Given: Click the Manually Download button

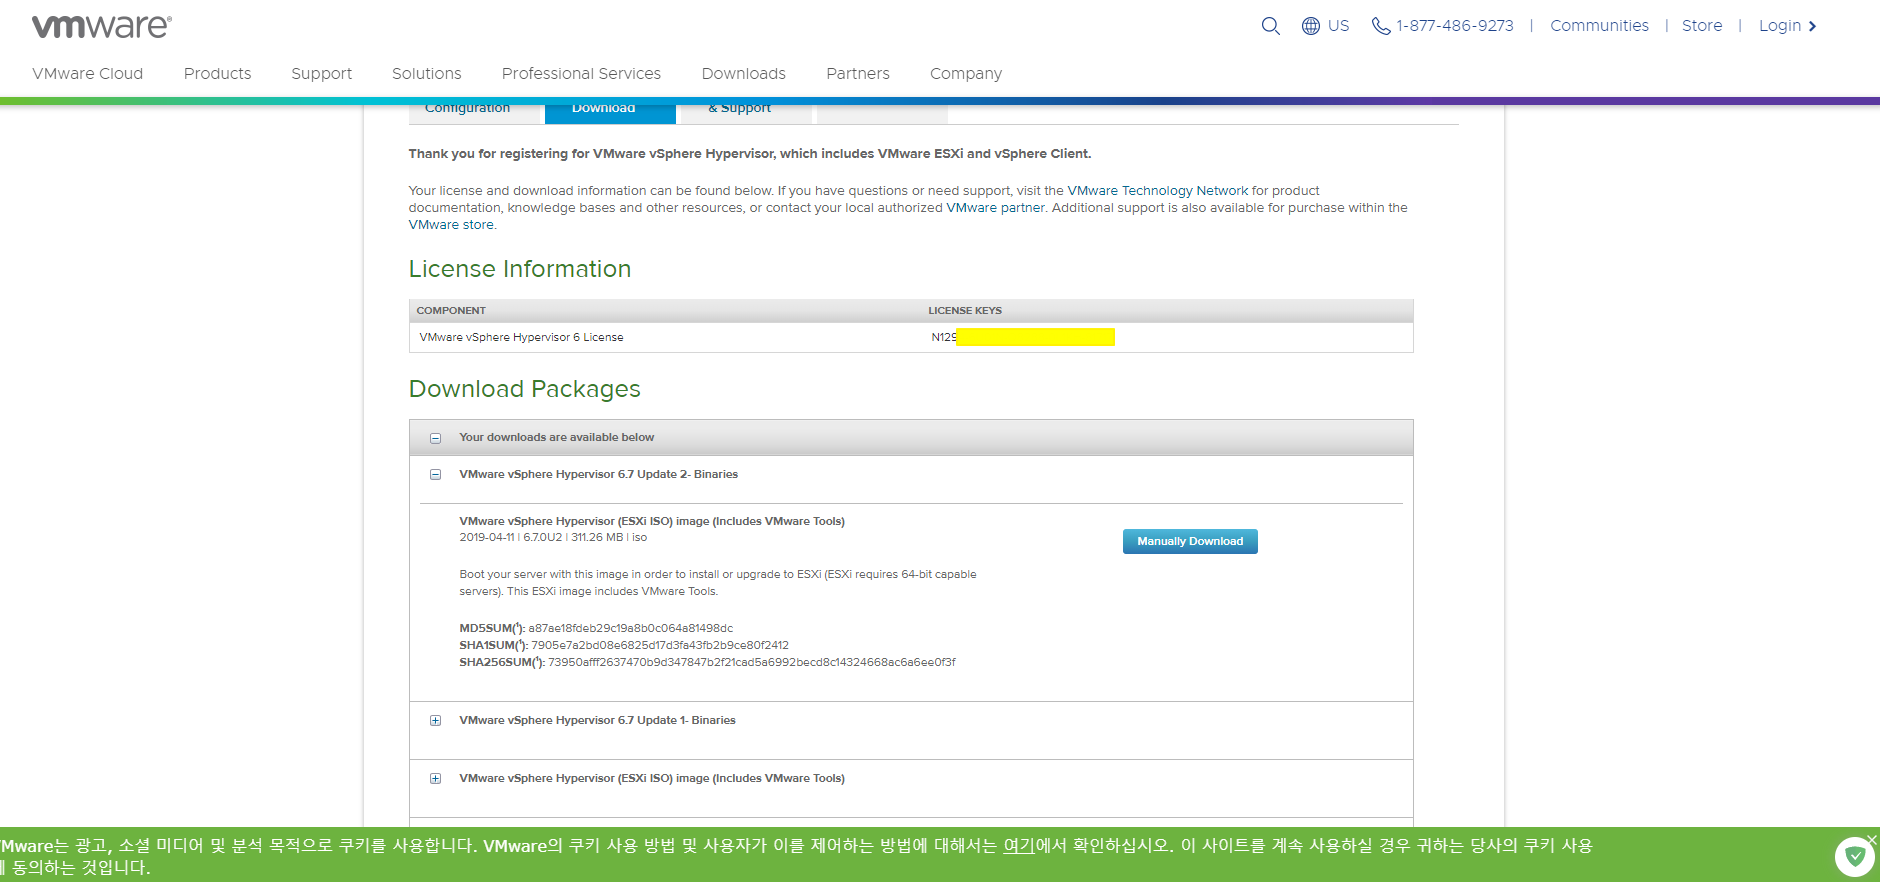Looking at the screenshot, I should [1190, 542].
